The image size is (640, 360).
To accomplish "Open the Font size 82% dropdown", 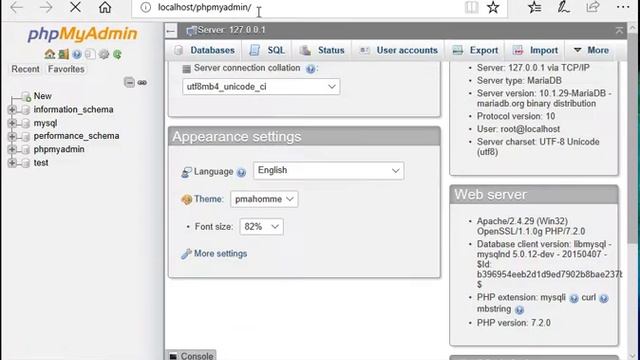I will tap(261, 227).
